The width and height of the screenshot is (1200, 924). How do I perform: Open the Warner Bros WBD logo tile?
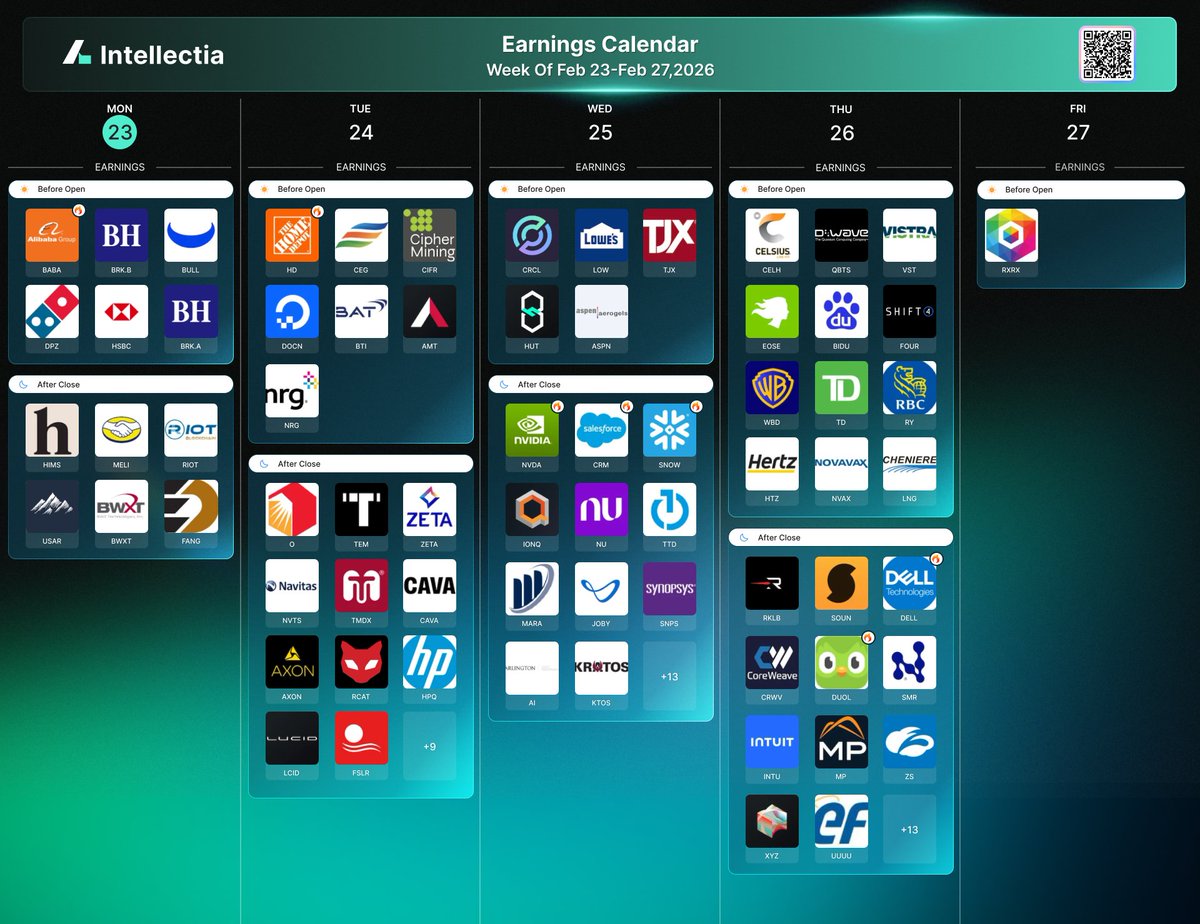tap(772, 388)
